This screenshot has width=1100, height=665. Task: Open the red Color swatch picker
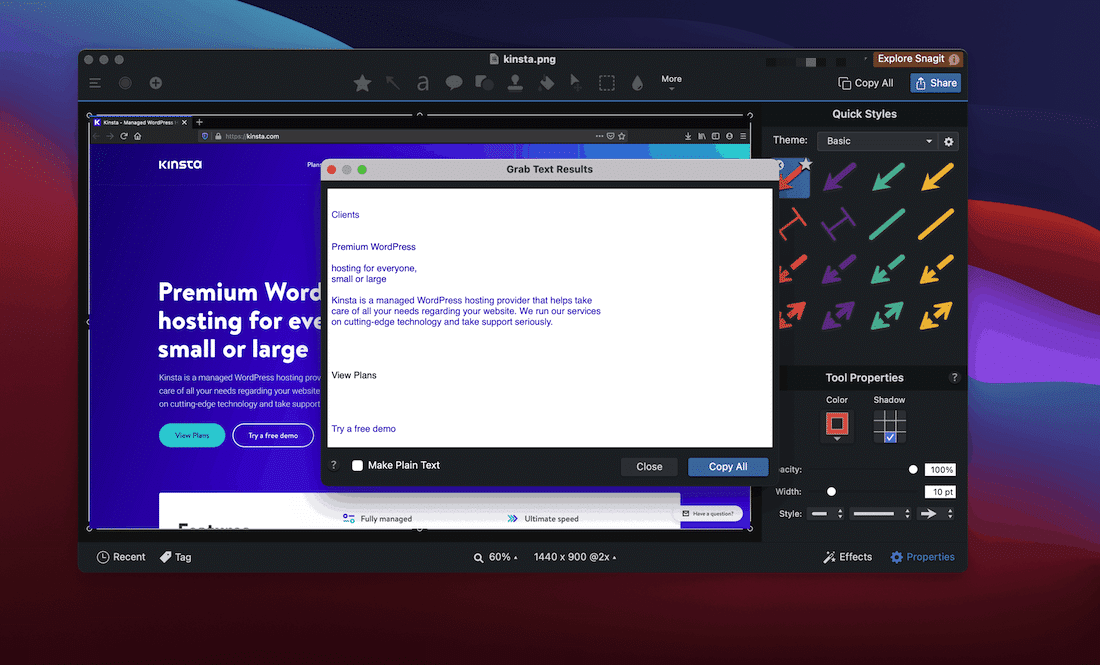coord(837,425)
